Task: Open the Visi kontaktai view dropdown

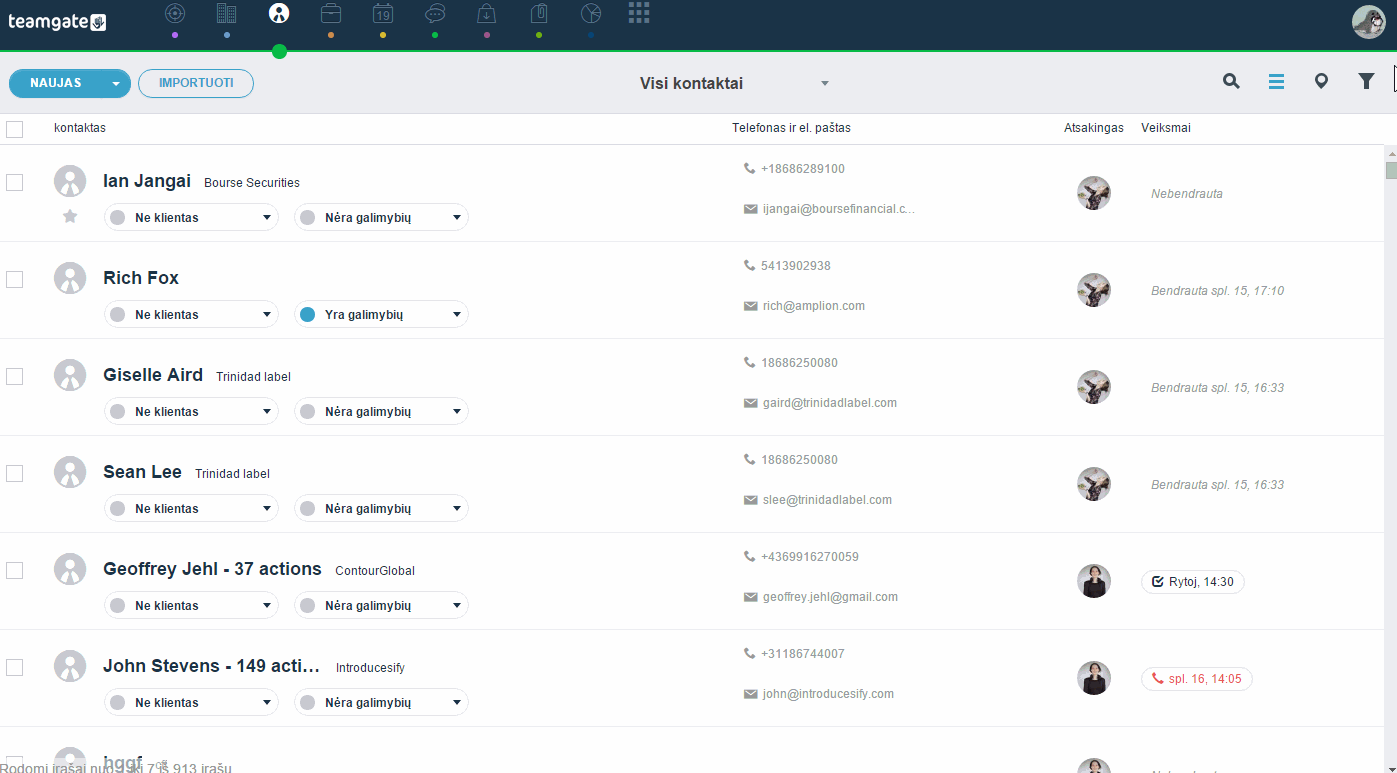Action: click(734, 84)
